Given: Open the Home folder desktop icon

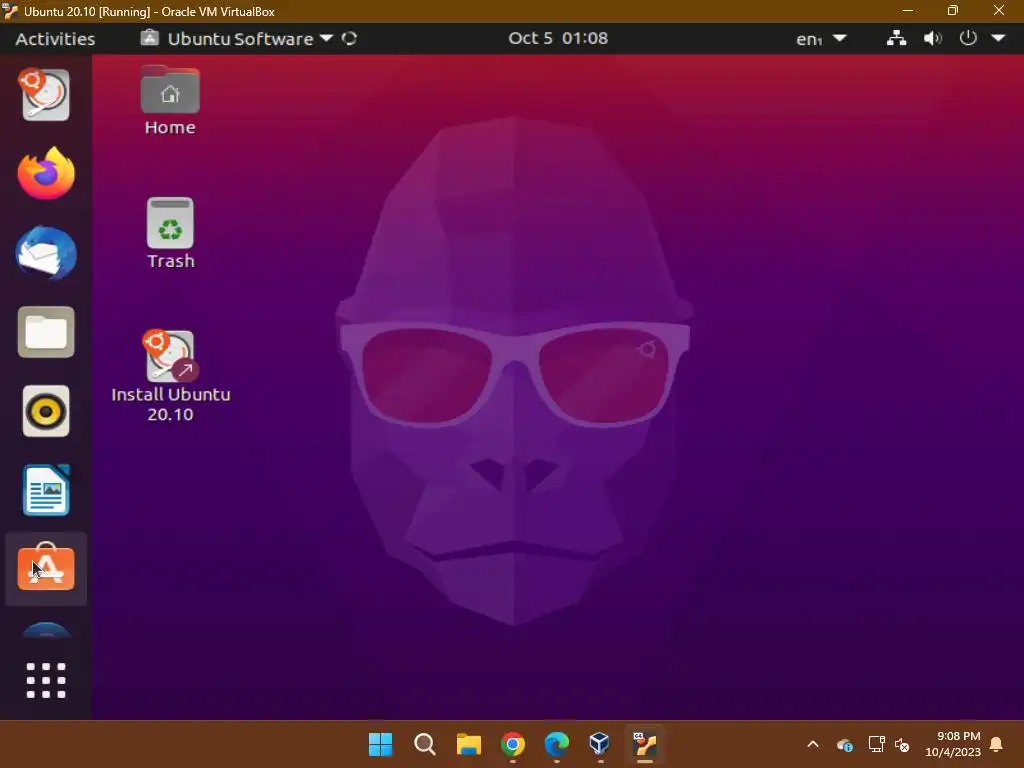Looking at the screenshot, I should (170, 101).
